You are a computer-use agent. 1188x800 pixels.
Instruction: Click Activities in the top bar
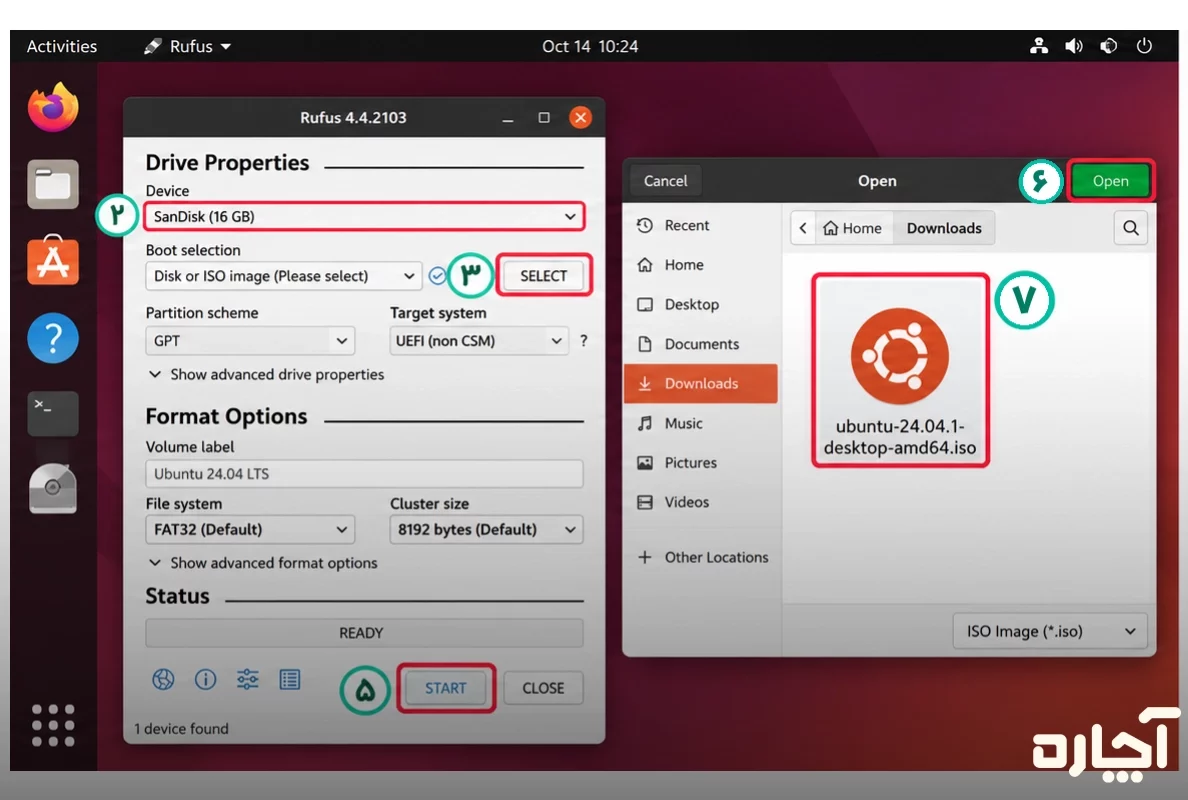point(62,46)
